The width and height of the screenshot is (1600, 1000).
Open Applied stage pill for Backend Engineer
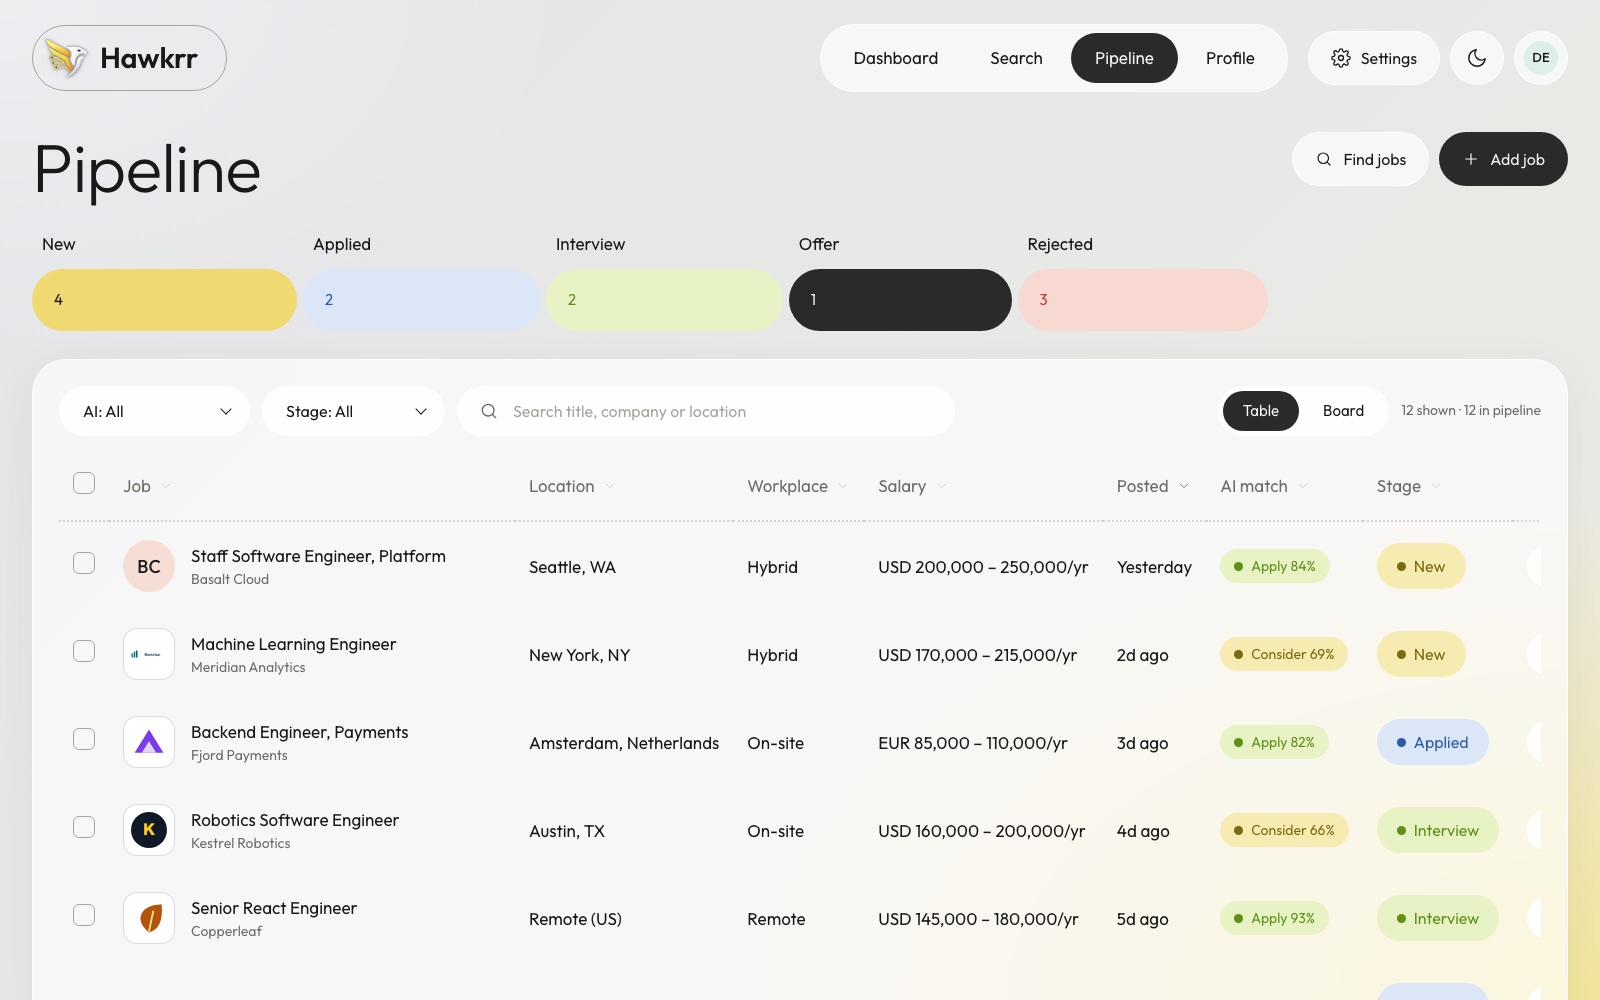[1432, 742]
